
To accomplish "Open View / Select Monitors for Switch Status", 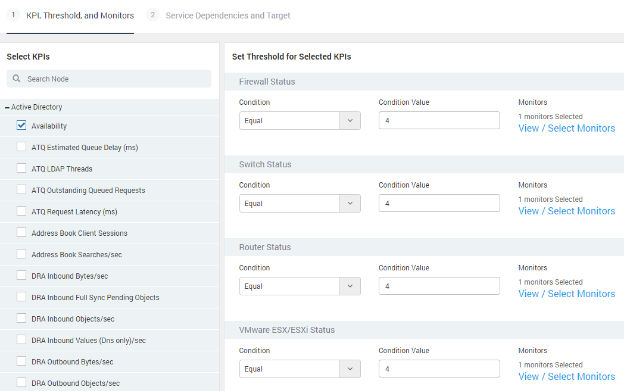I will coord(567,211).
